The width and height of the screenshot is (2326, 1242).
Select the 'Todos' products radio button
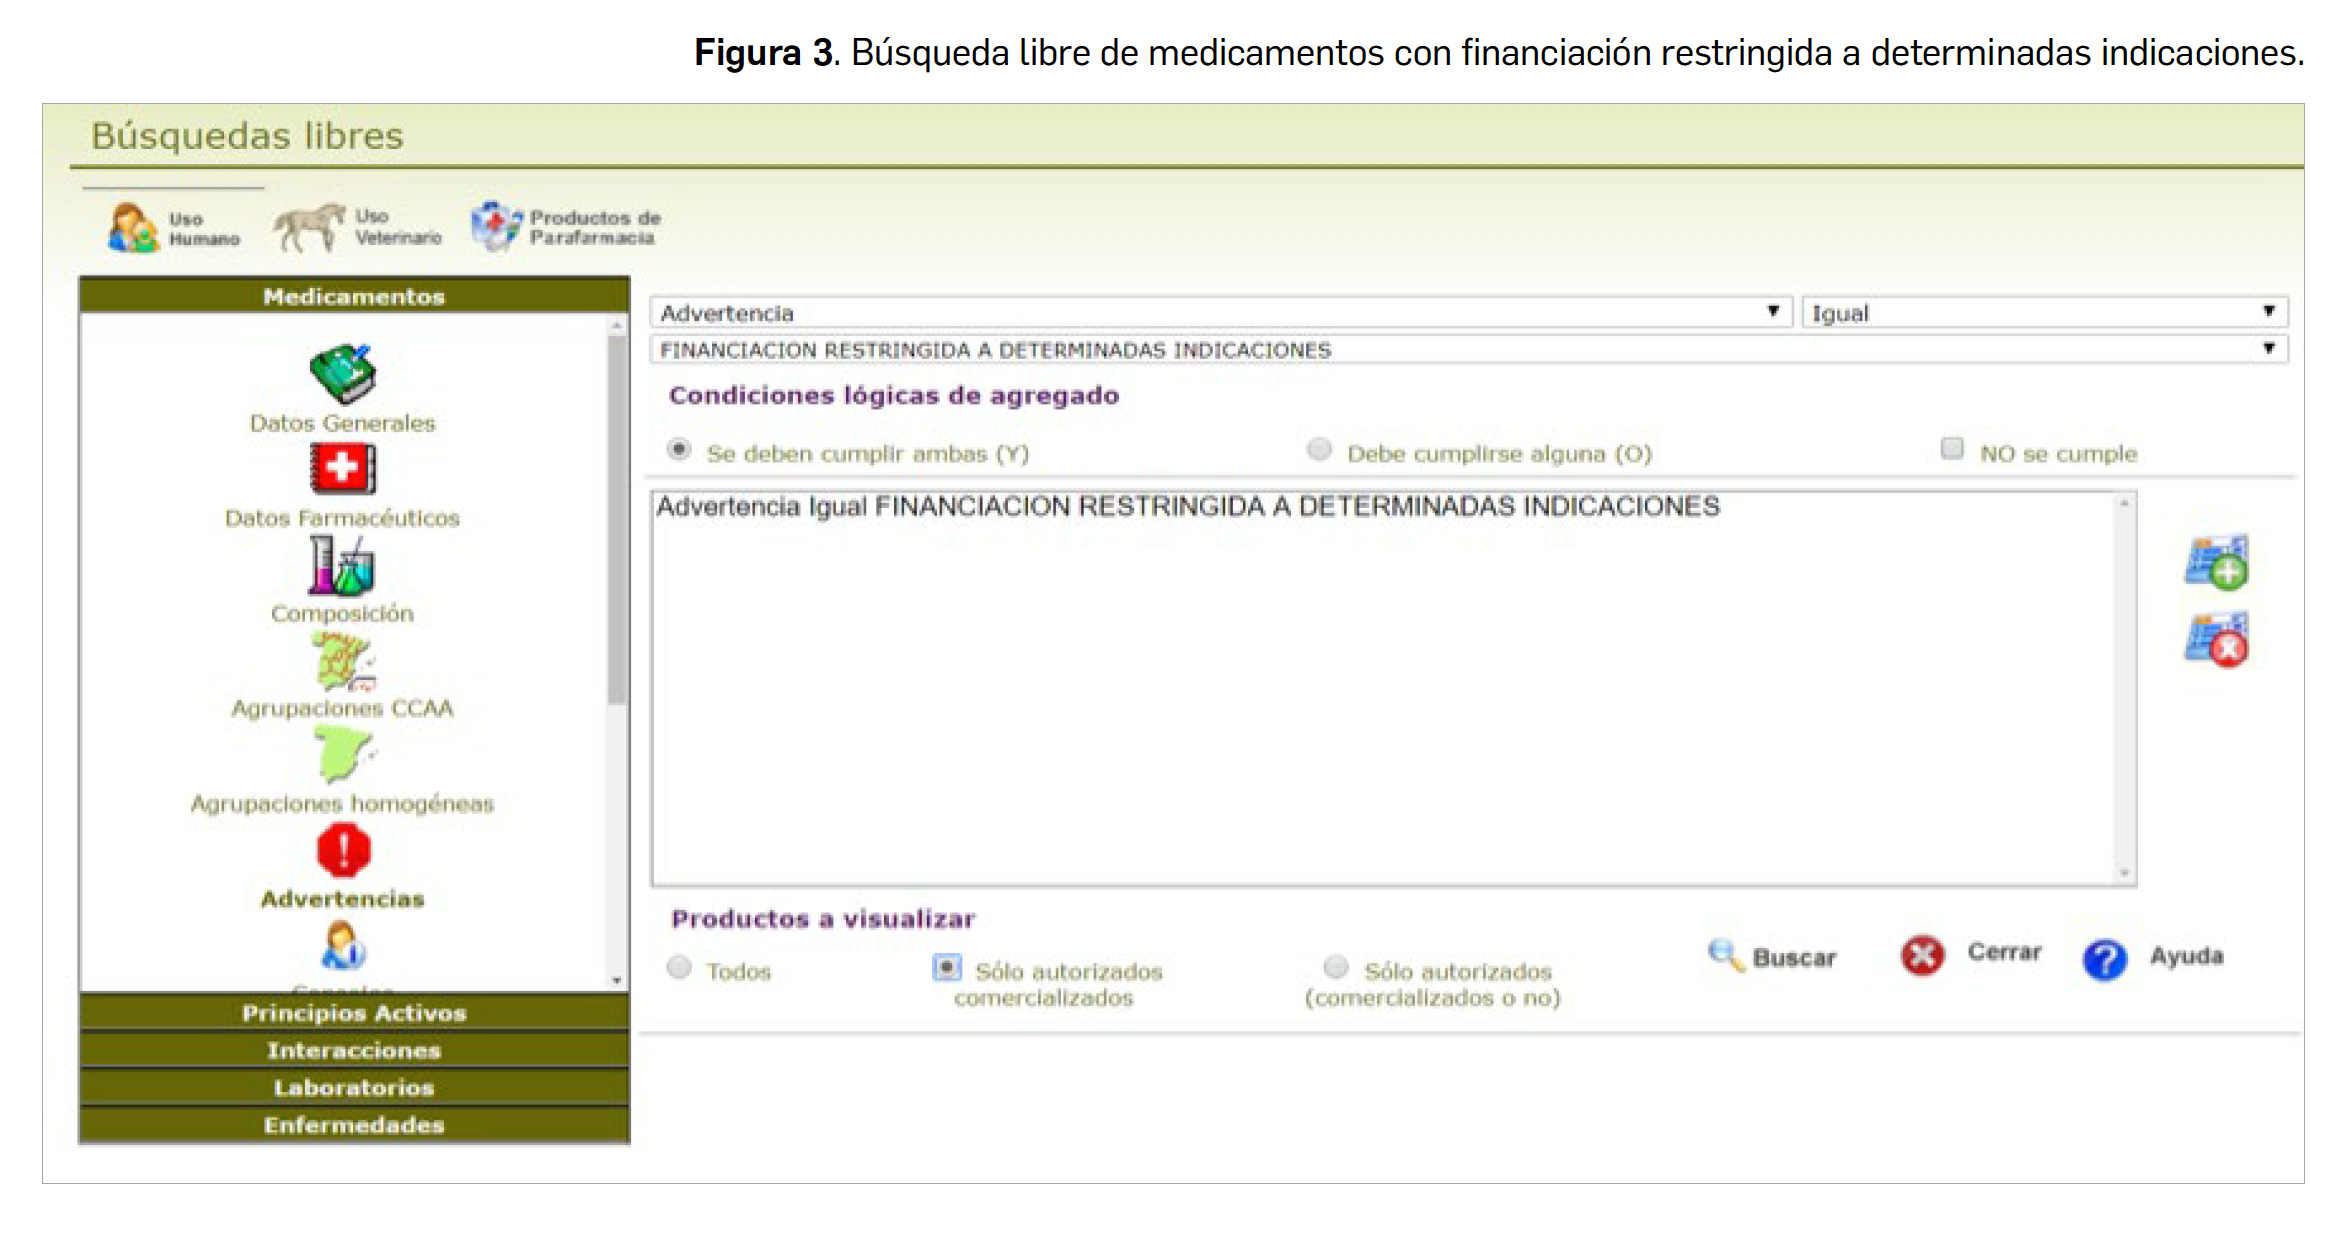[679, 967]
